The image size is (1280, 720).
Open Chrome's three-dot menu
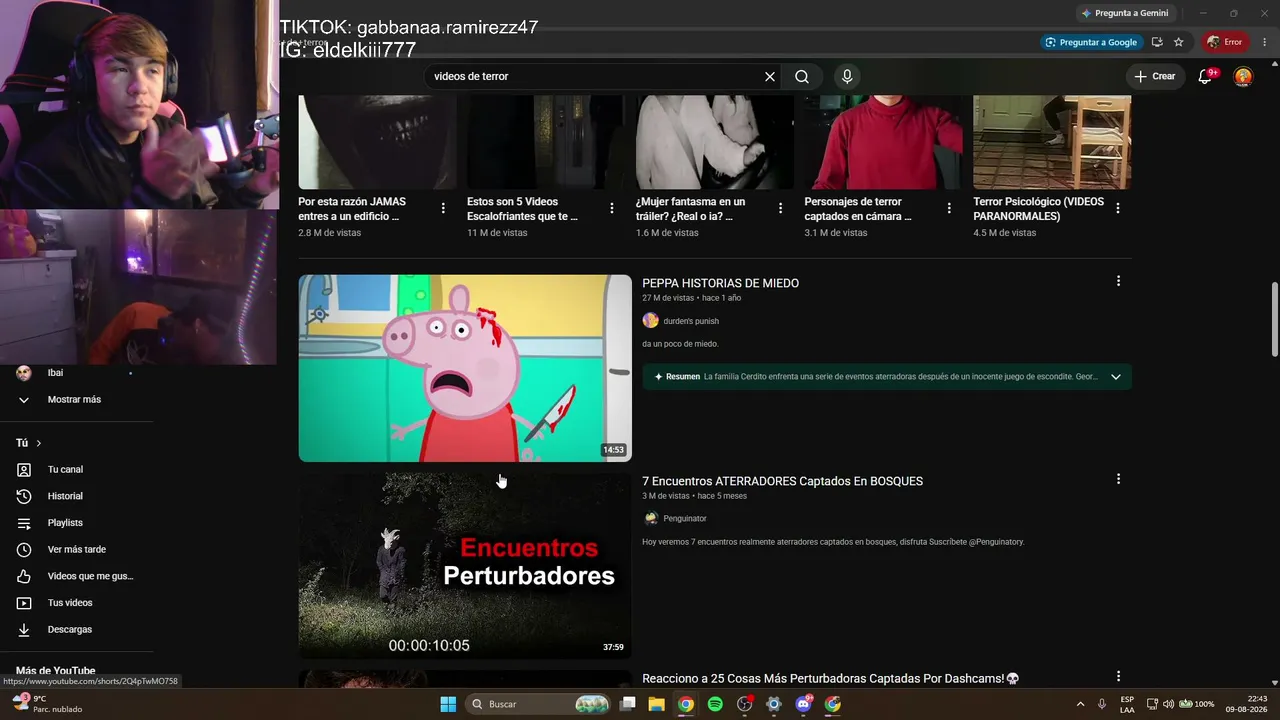click(1265, 42)
